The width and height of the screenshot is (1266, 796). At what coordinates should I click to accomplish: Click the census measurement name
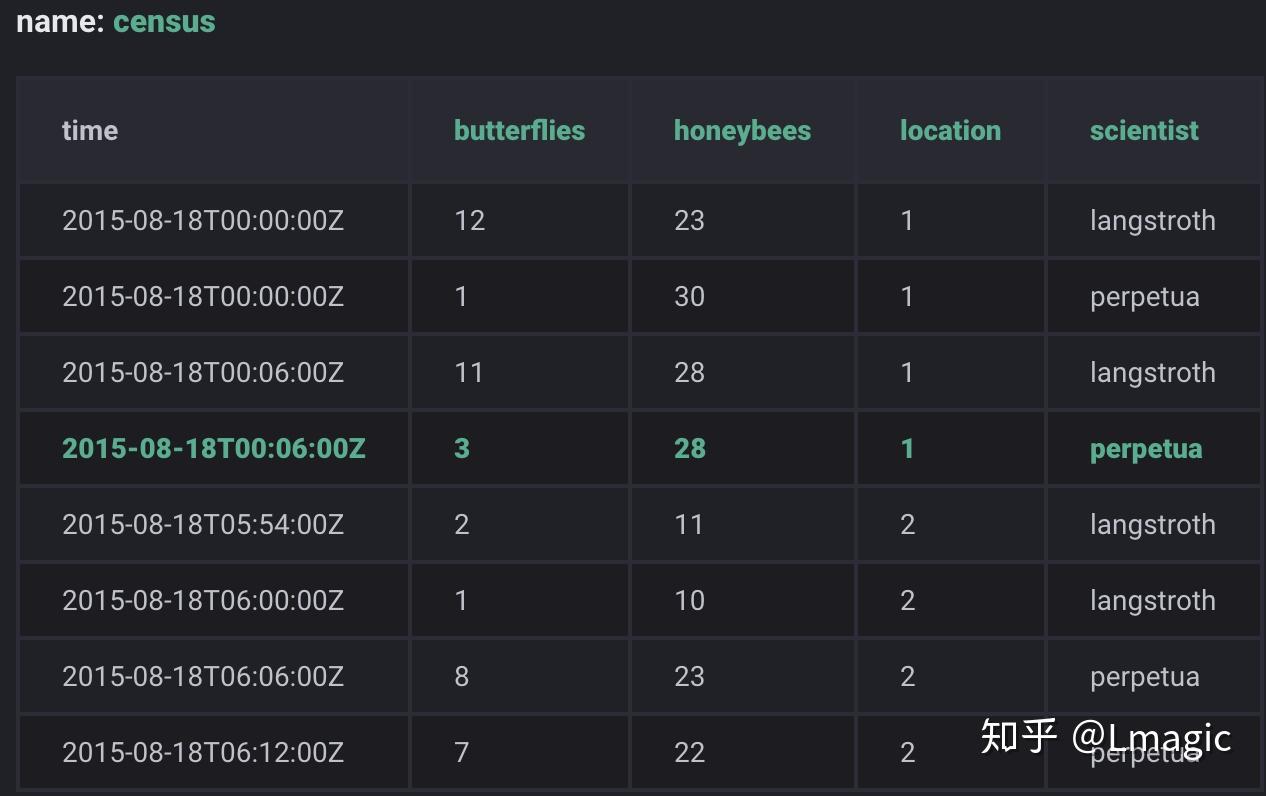tap(164, 22)
